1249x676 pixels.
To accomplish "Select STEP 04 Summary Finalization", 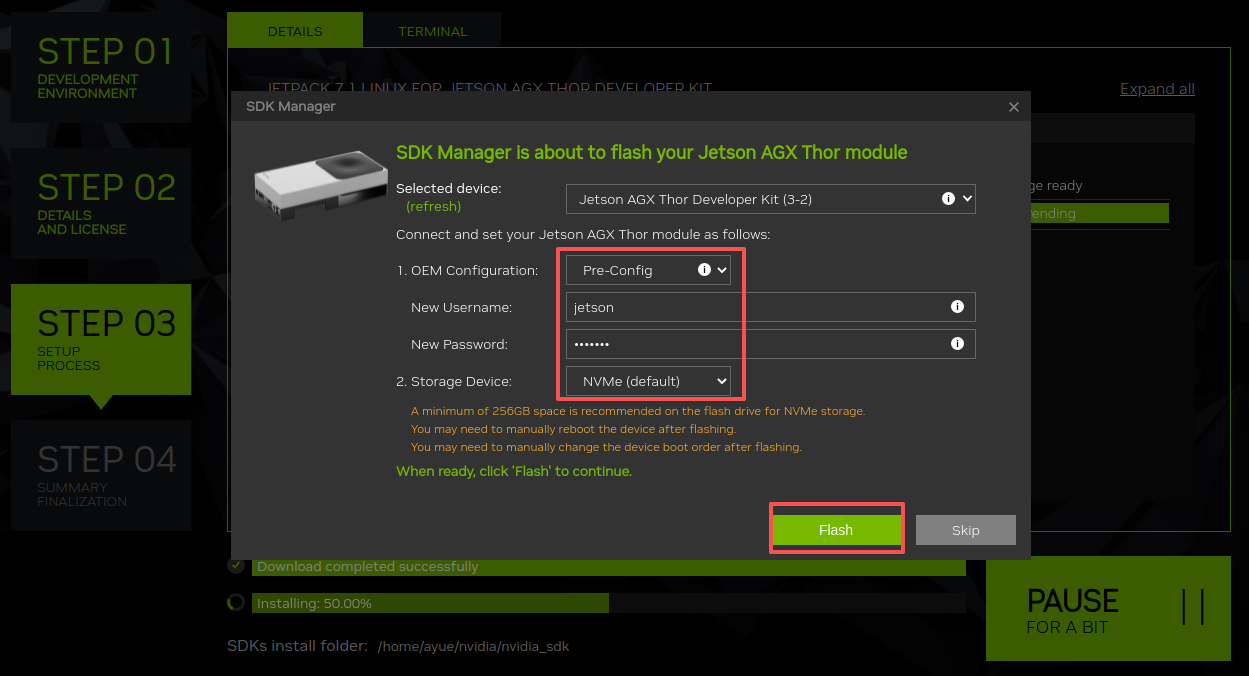I will 101,475.
